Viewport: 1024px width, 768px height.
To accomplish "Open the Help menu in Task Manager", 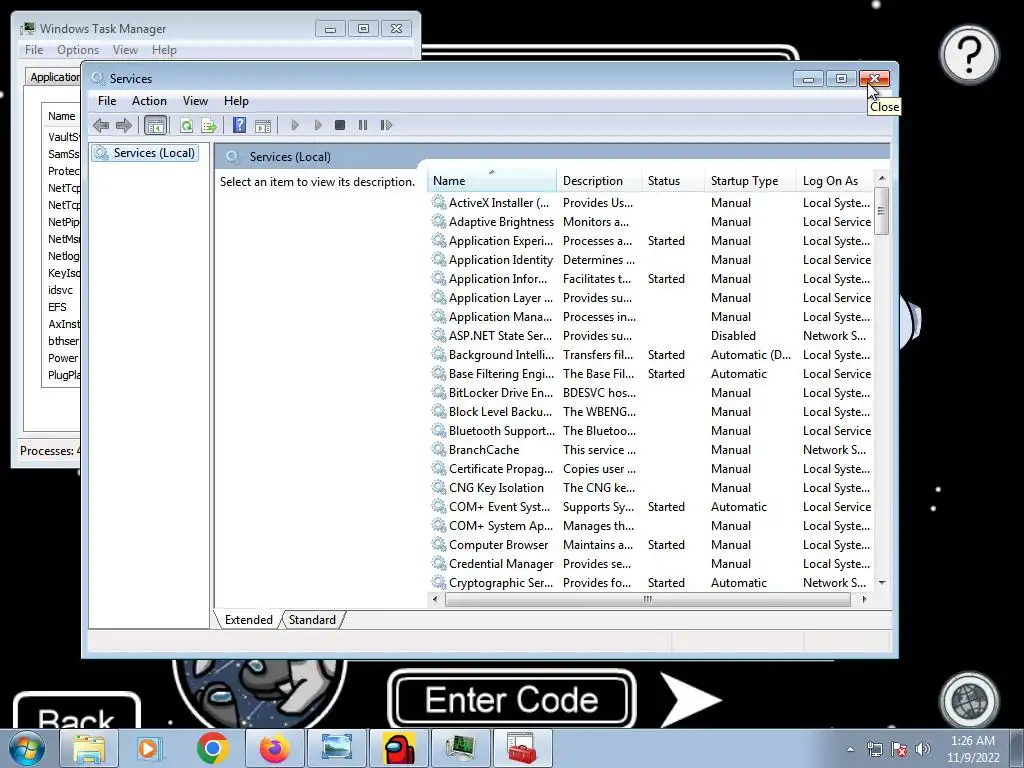I will 164,50.
